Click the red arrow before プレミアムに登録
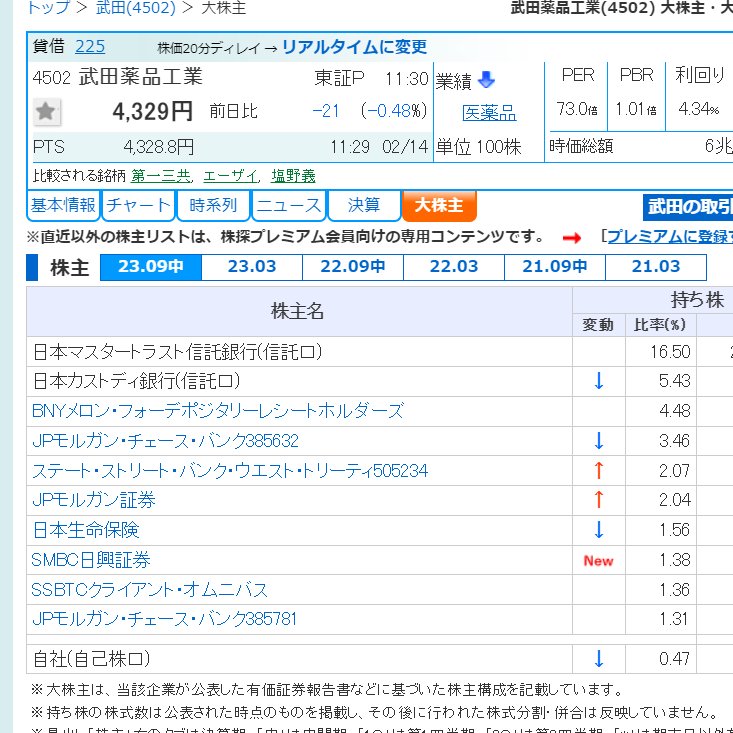 coord(571,237)
